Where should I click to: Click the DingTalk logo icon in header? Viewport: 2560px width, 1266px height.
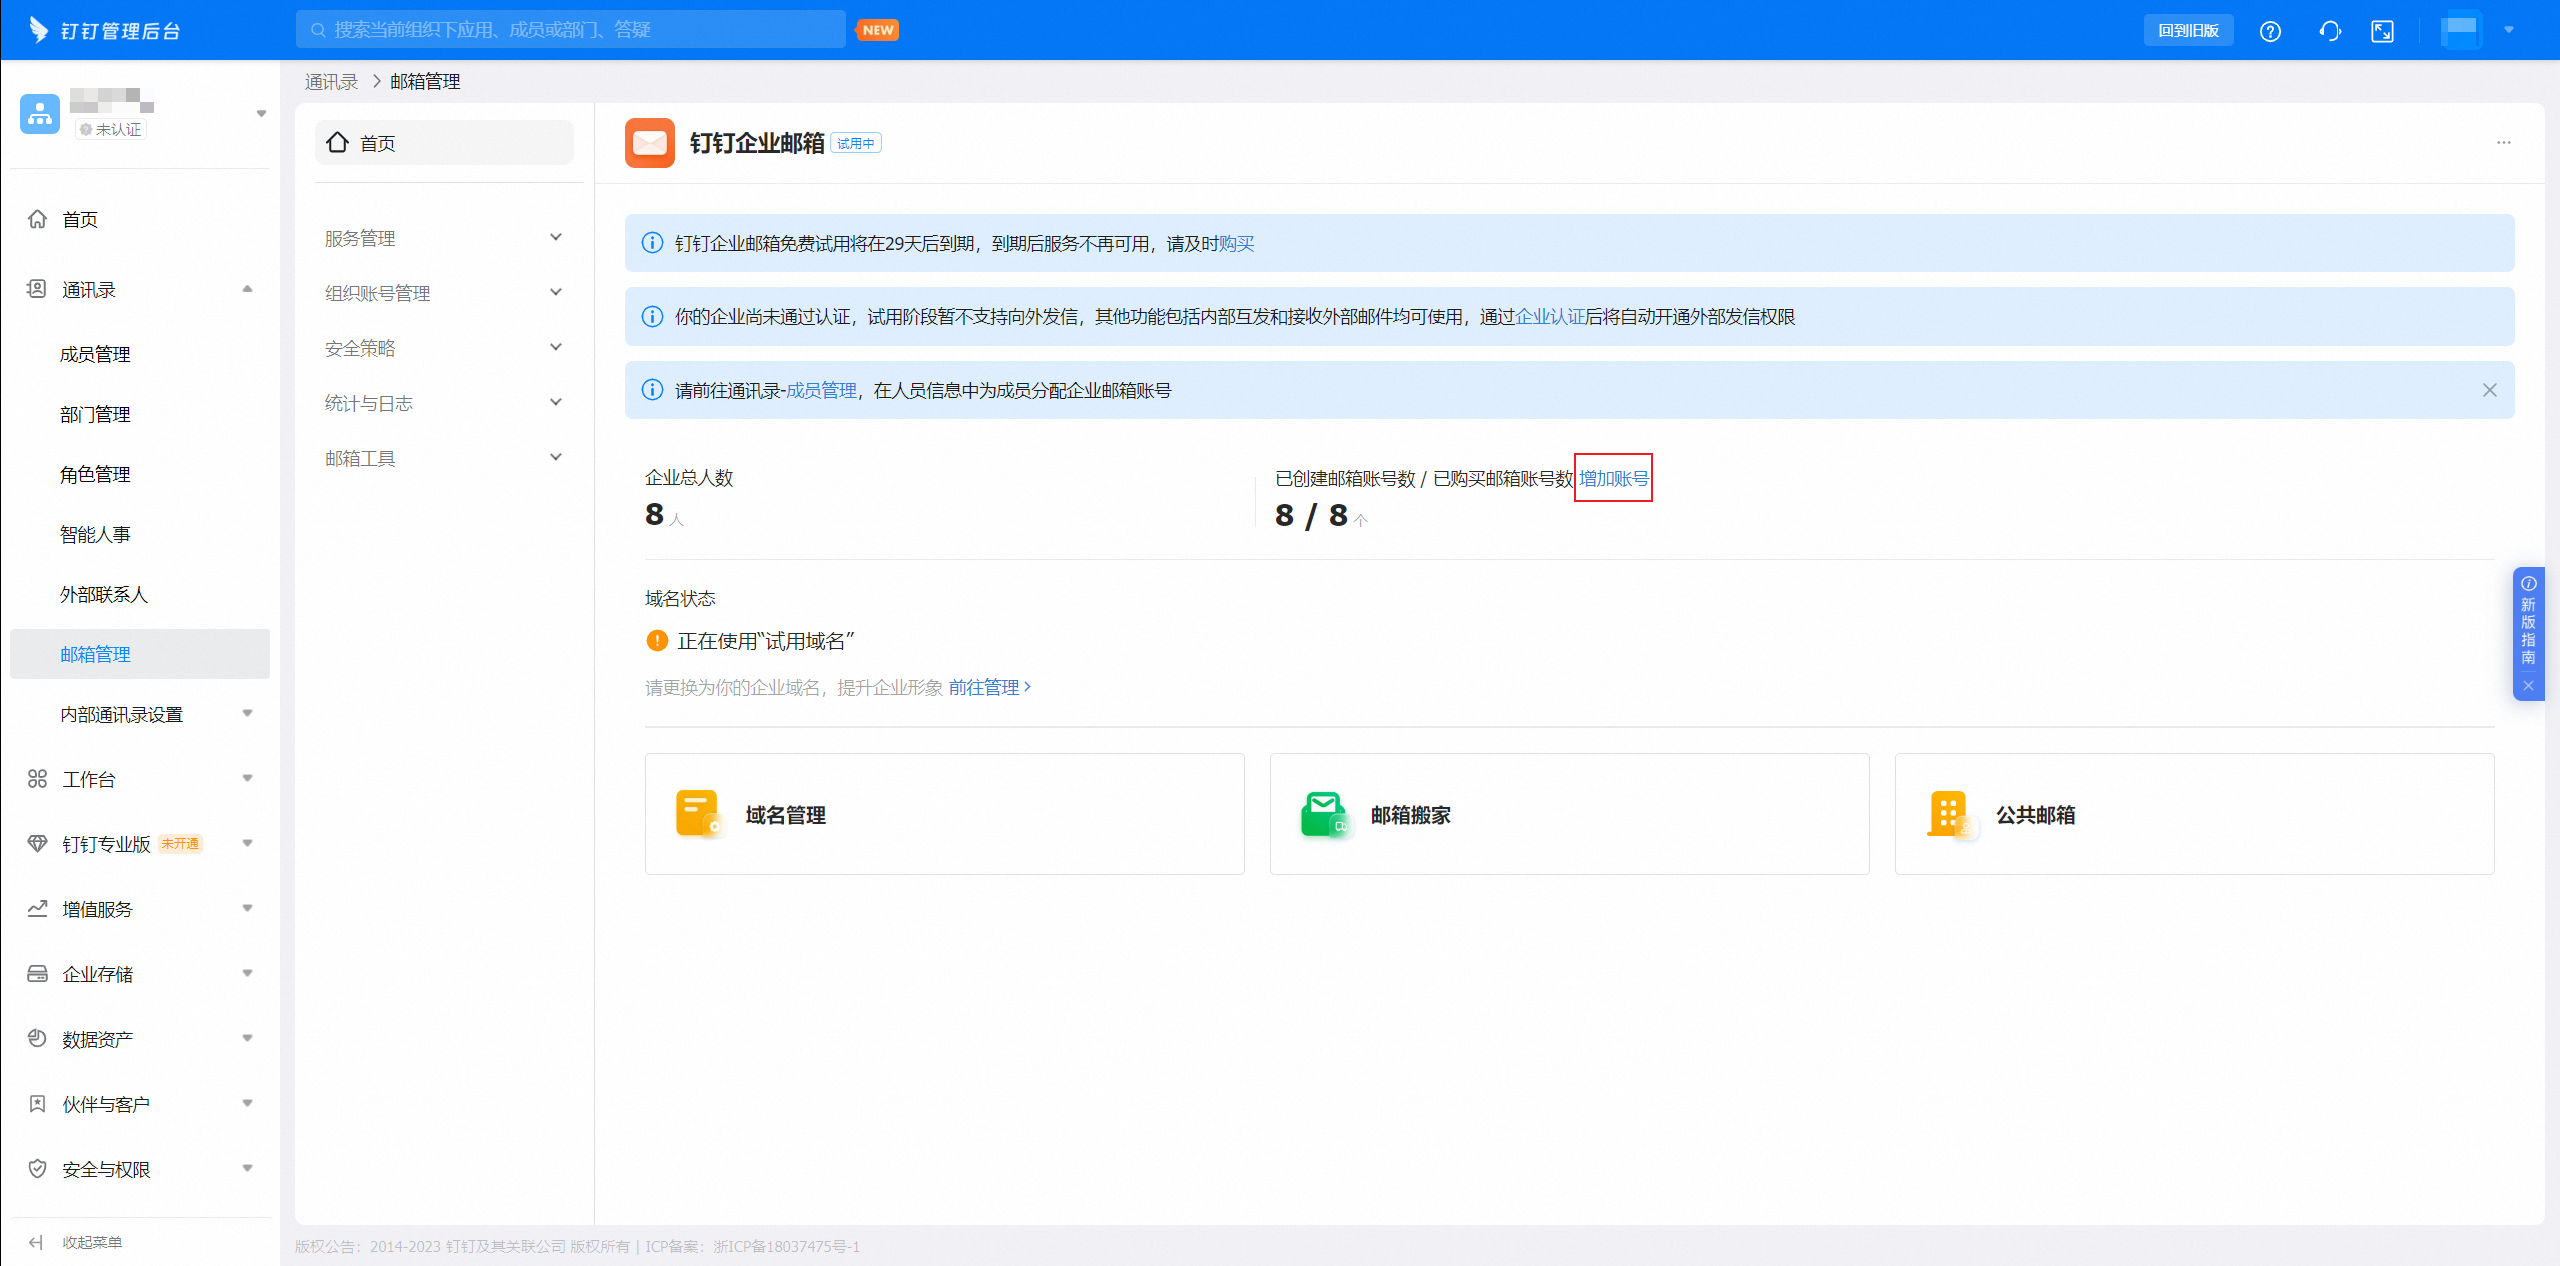pos(39,30)
